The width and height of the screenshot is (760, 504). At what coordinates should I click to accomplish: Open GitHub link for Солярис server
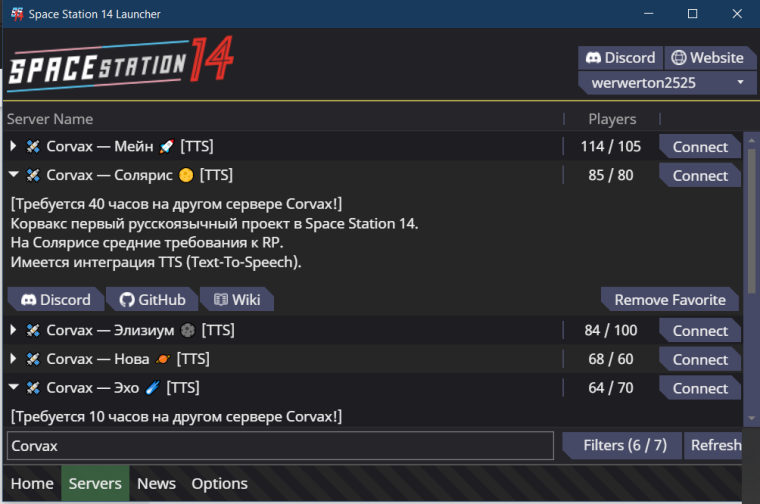click(152, 300)
